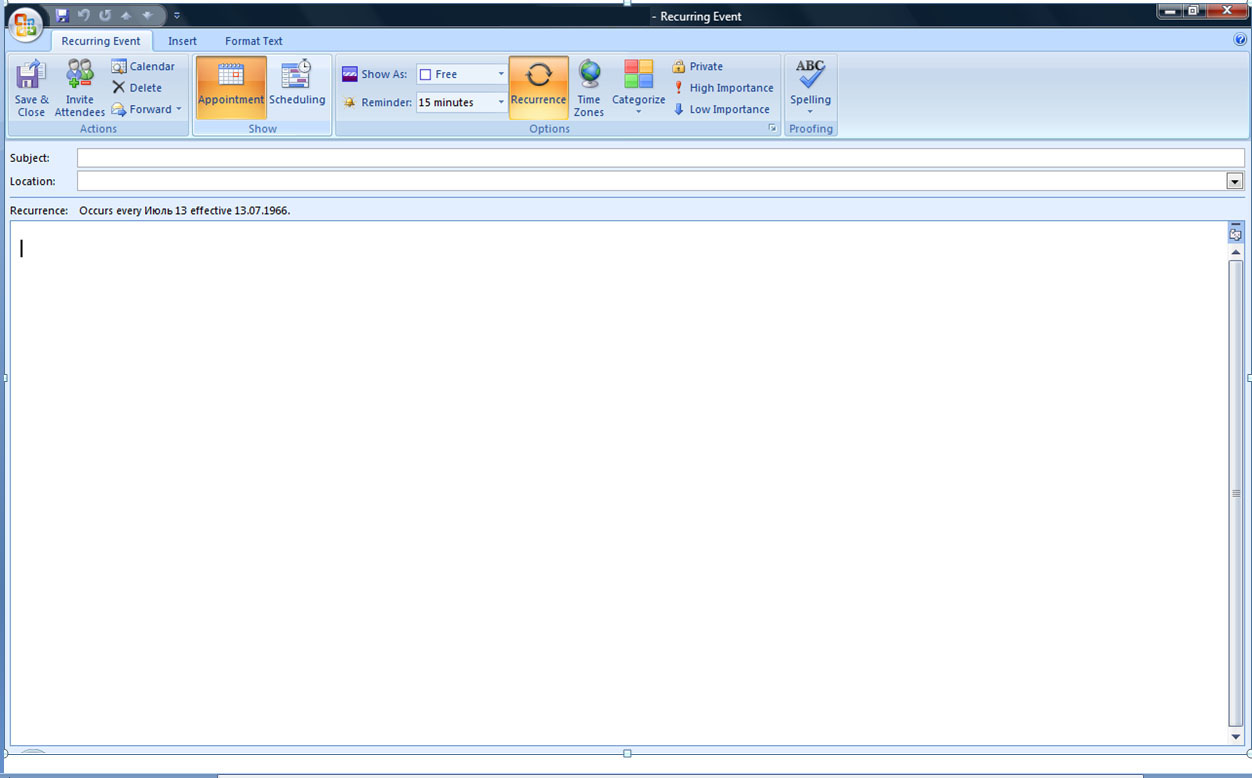This screenshot has width=1252, height=778.
Task: Click the recurrence text "Occurs every Июль 13"
Action: point(133,211)
